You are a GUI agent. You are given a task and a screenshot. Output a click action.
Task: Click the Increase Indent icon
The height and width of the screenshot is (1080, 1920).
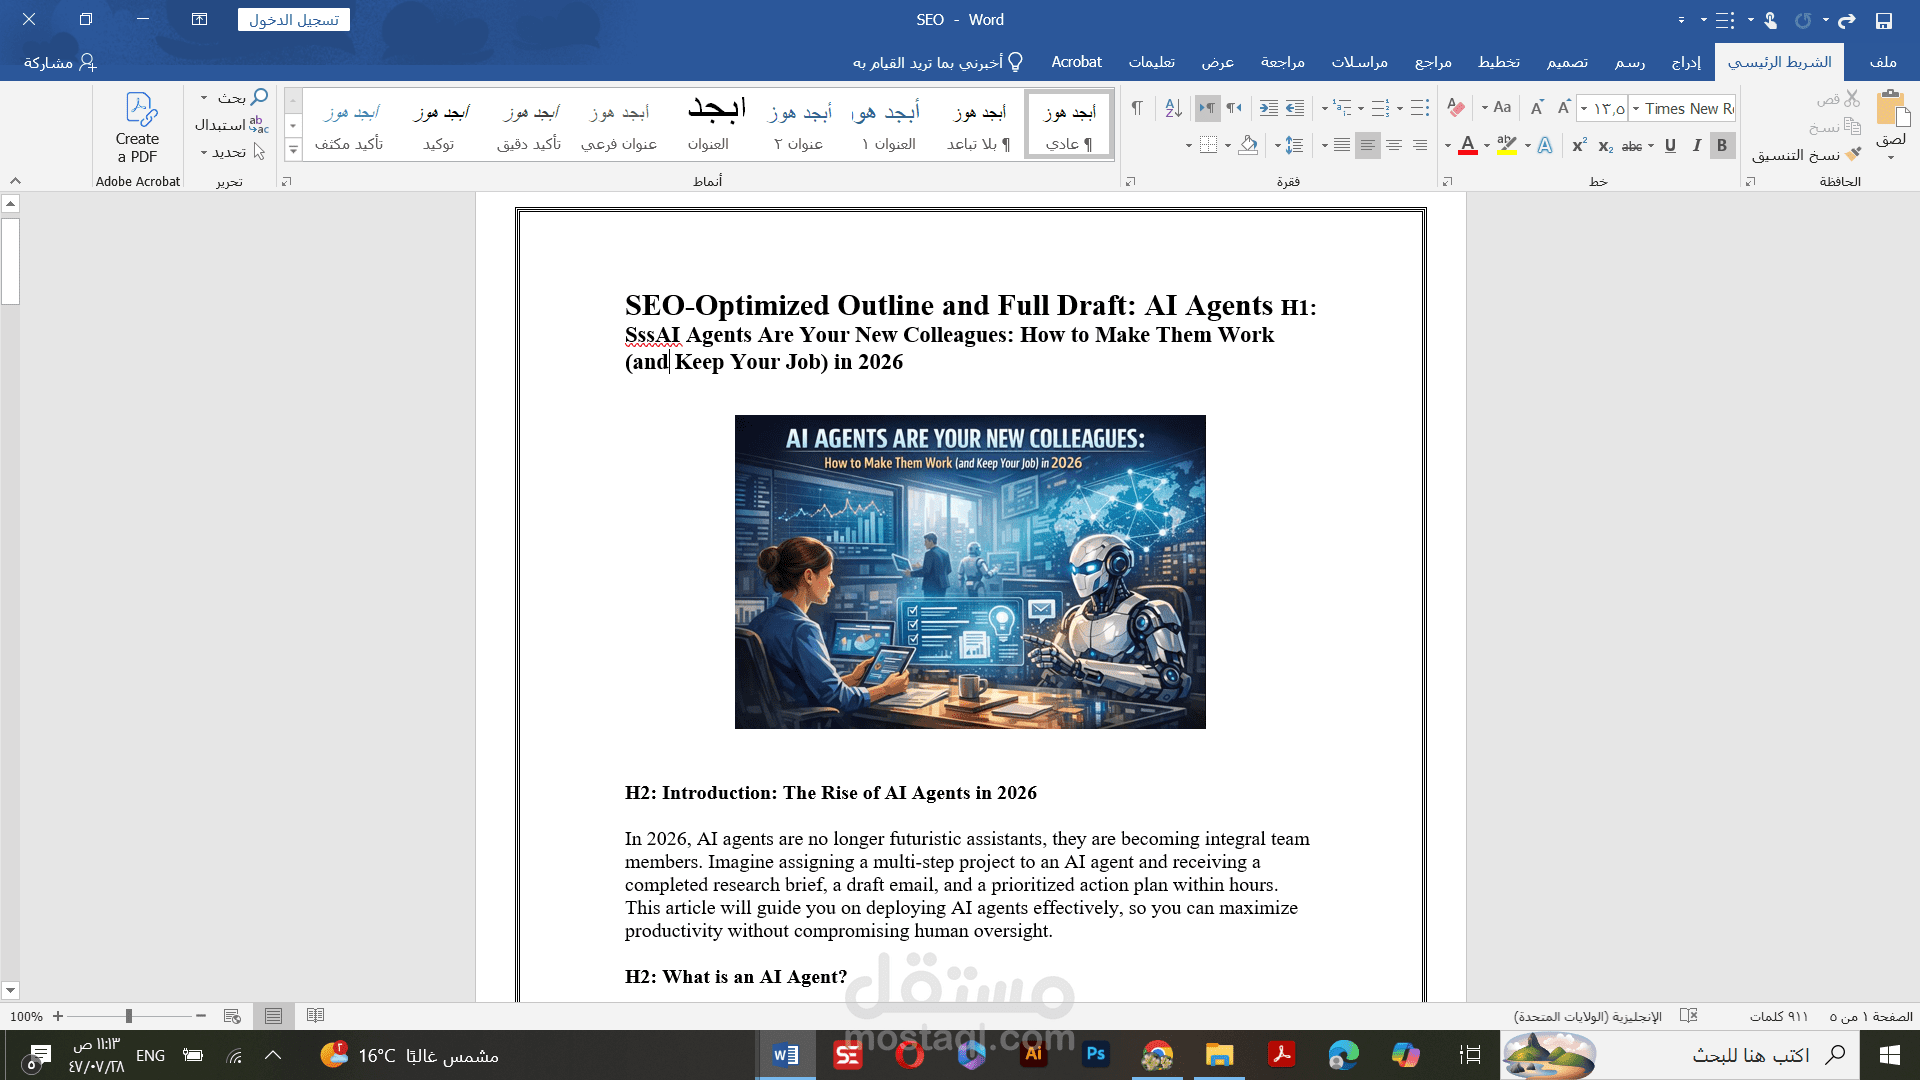[1268, 108]
